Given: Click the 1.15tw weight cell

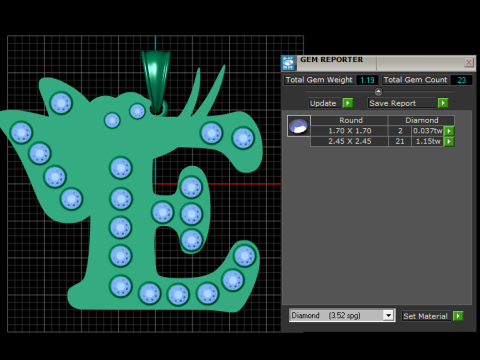Looking at the screenshot, I should pos(428,141).
